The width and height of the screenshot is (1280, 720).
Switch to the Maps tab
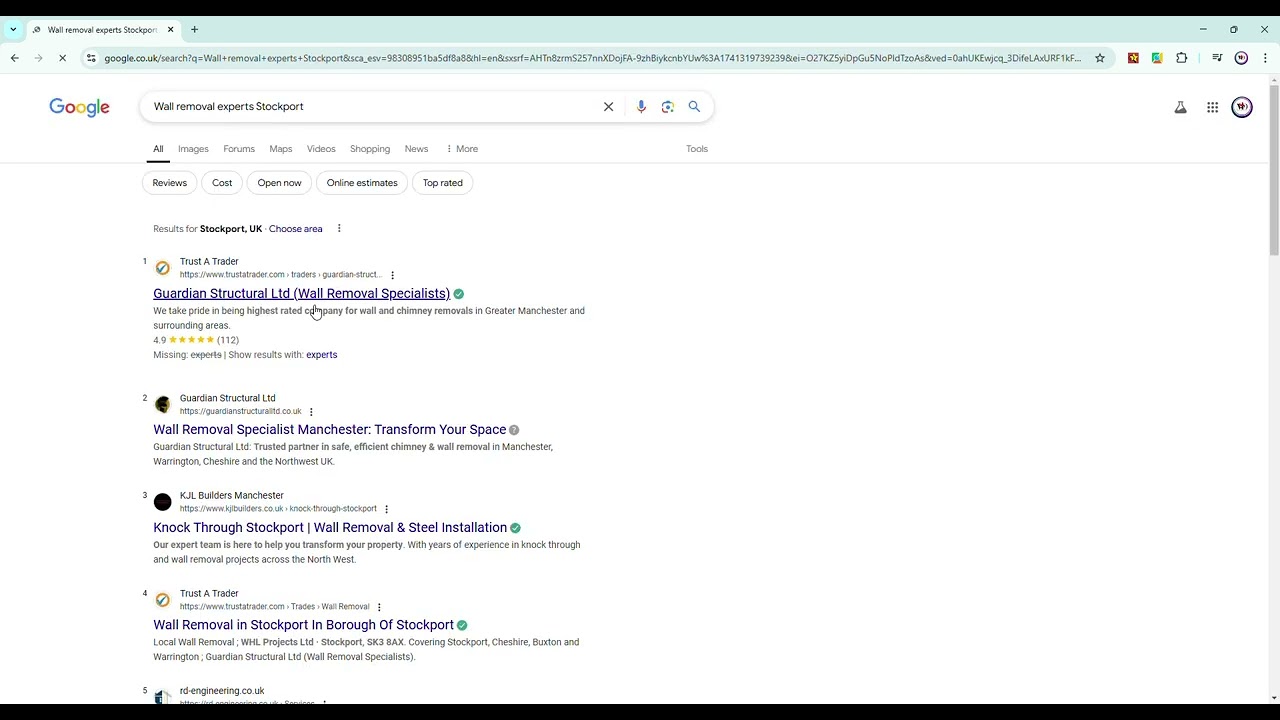281,149
